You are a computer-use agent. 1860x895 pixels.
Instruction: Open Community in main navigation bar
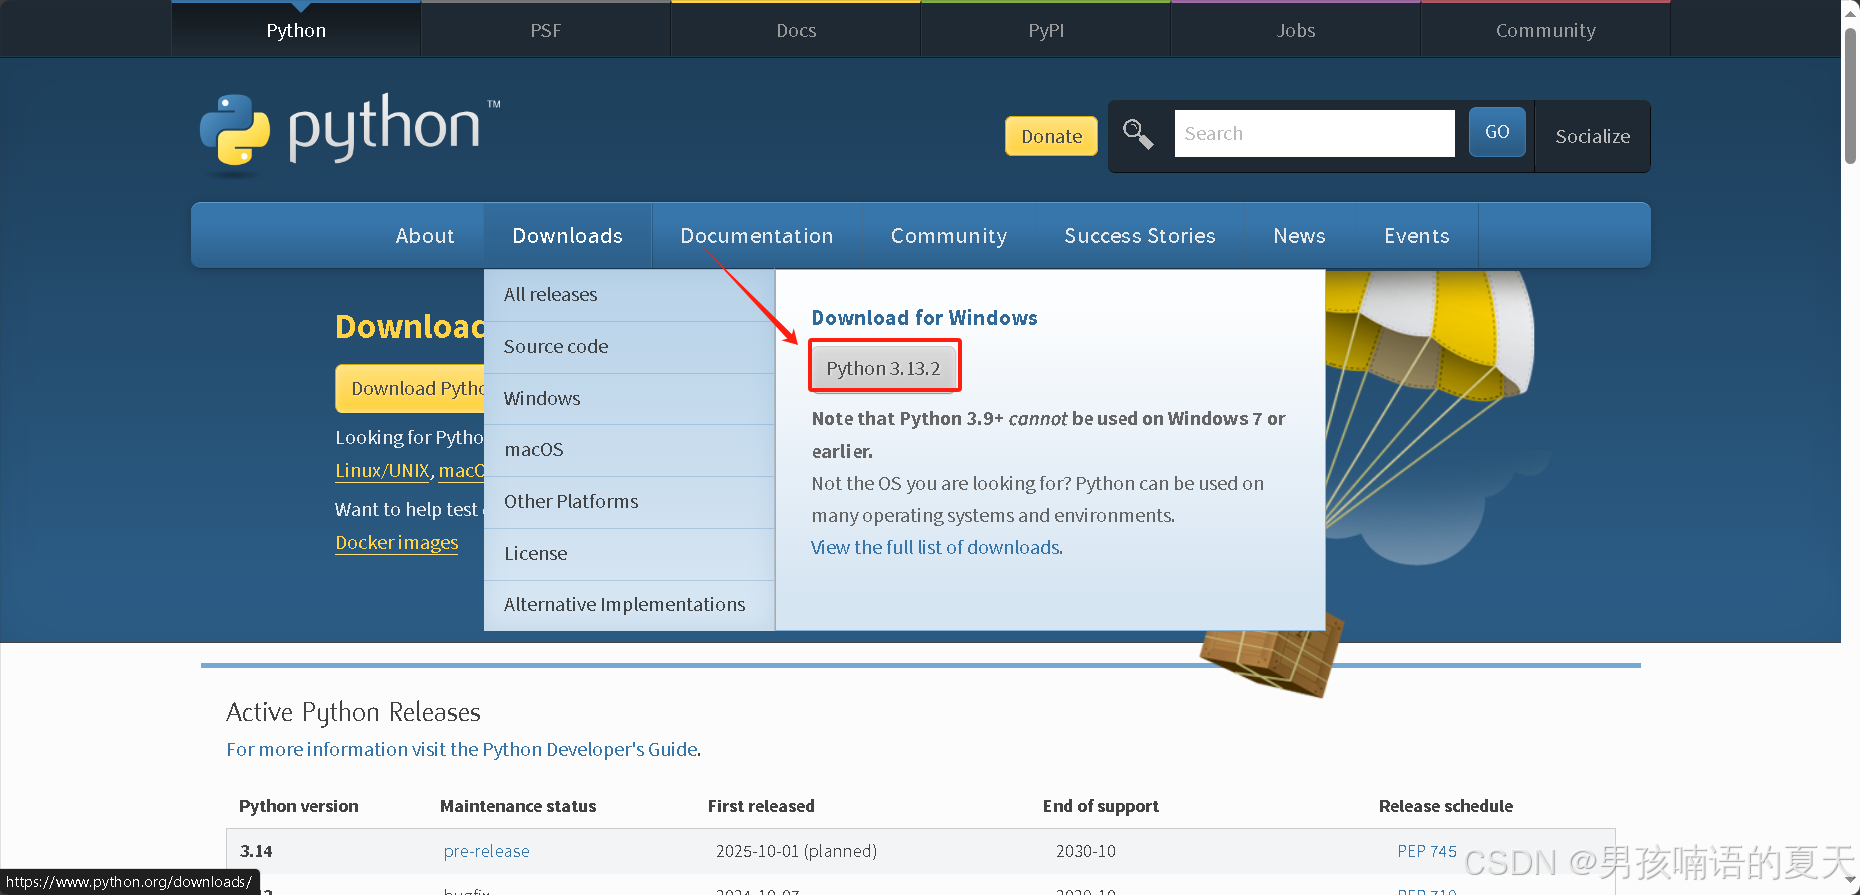click(x=949, y=236)
